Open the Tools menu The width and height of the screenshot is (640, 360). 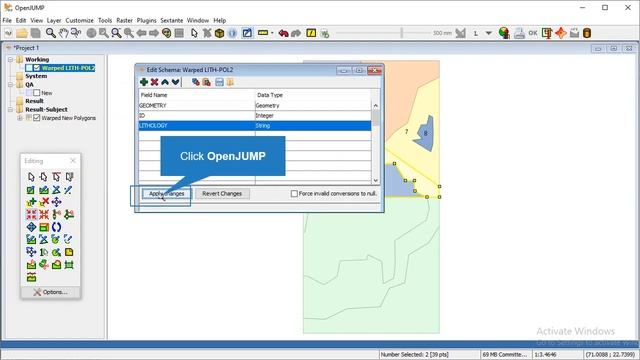pyautogui.click(x=105, y=20)
